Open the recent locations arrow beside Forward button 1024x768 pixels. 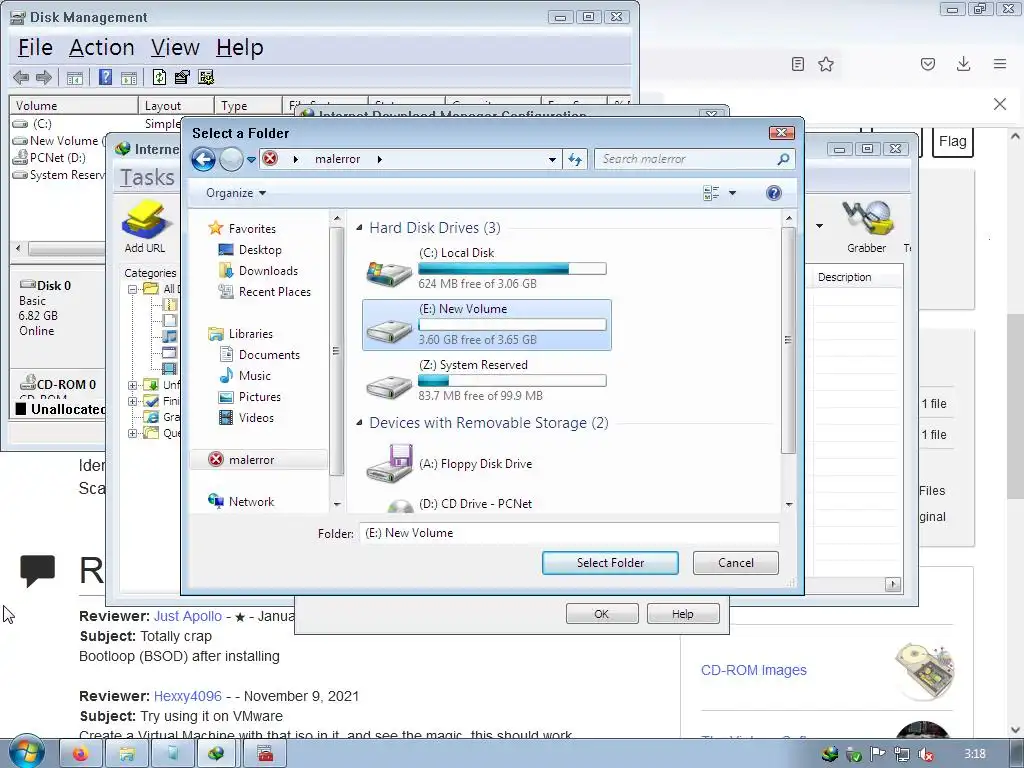click(251, 159)
